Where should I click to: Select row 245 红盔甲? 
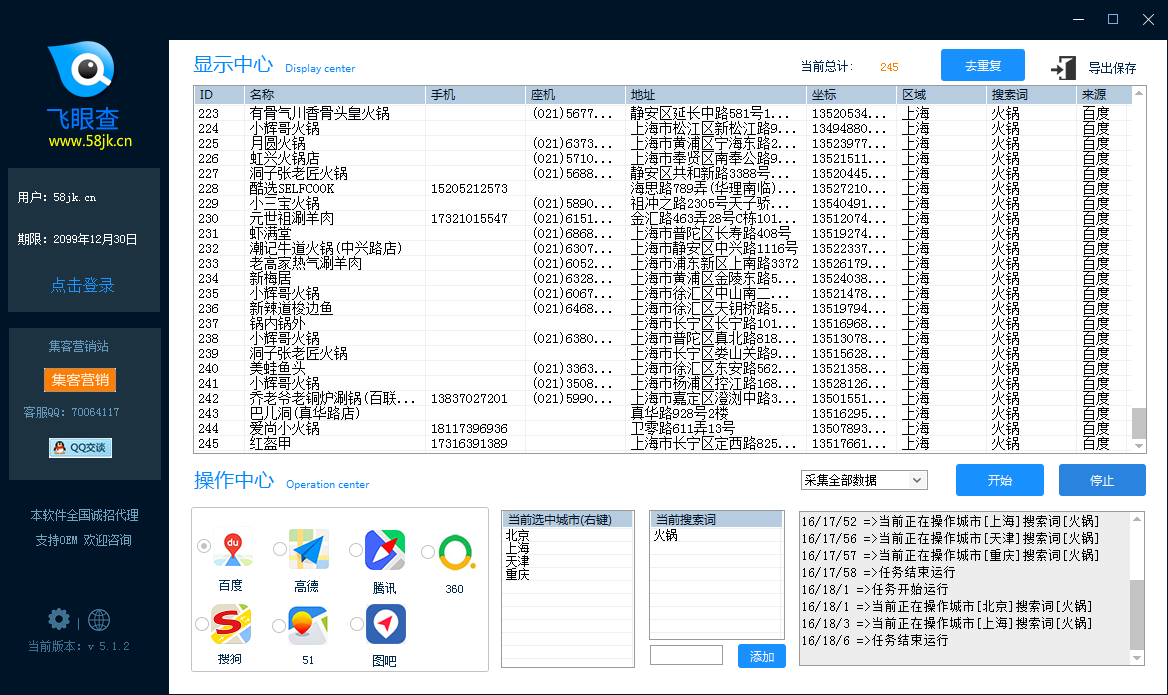coord(663,443)
